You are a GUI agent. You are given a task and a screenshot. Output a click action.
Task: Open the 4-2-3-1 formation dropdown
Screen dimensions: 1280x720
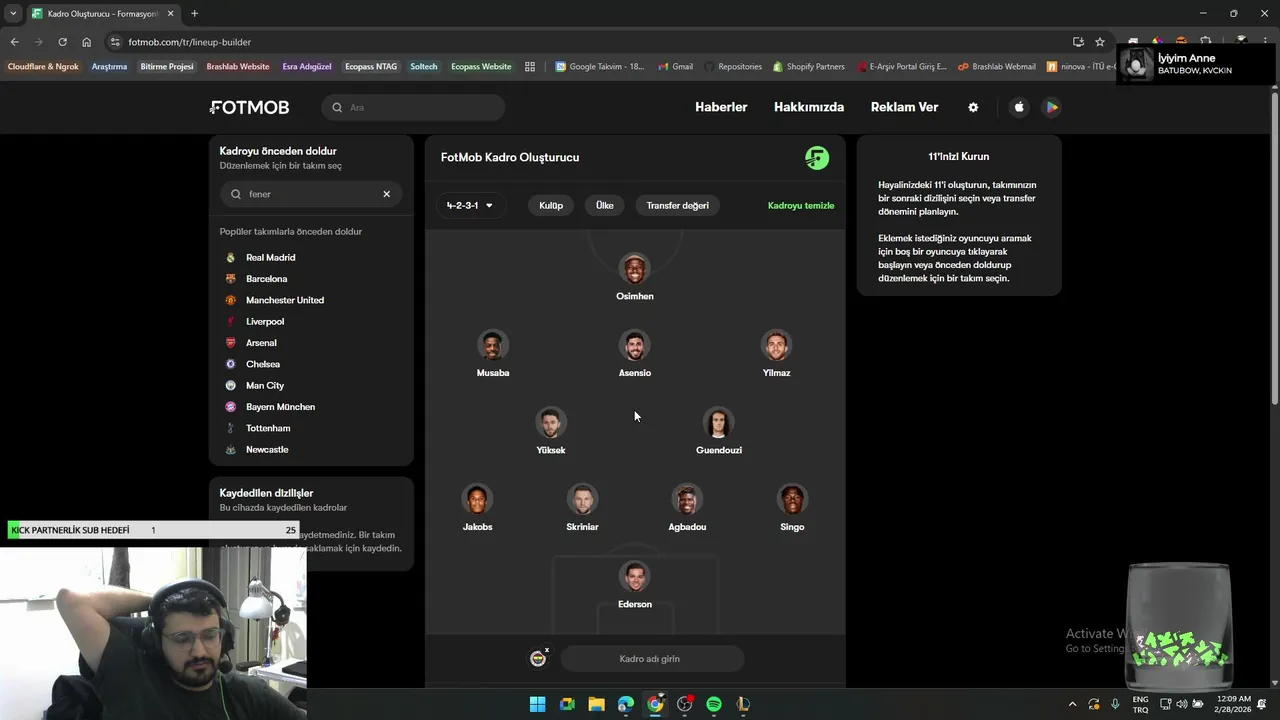pos(470,205)
